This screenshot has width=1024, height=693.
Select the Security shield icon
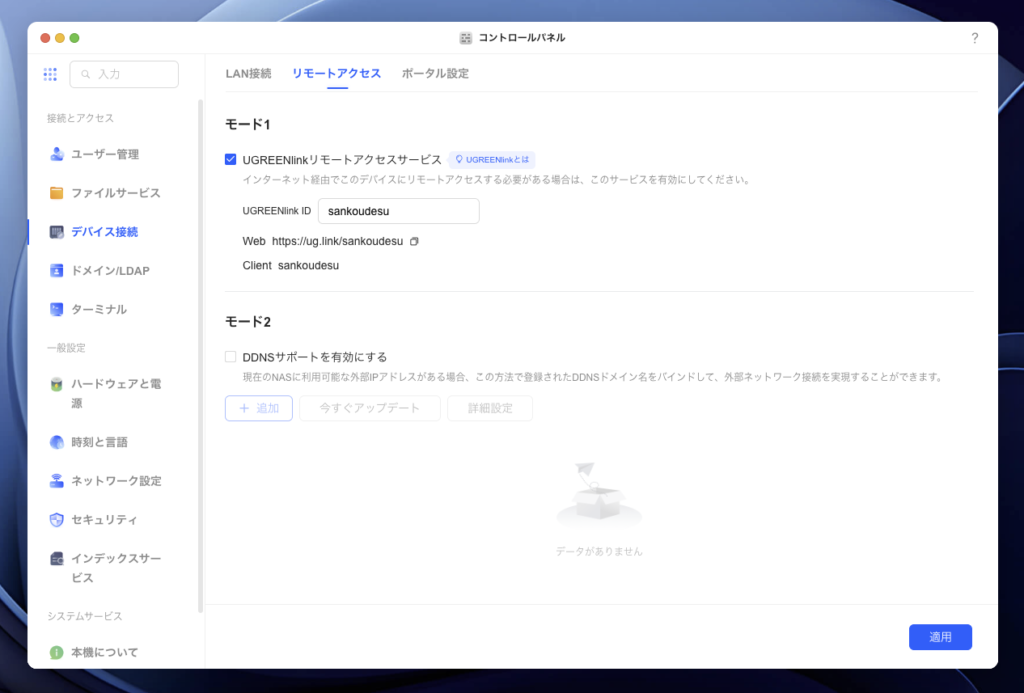[57, 520]
